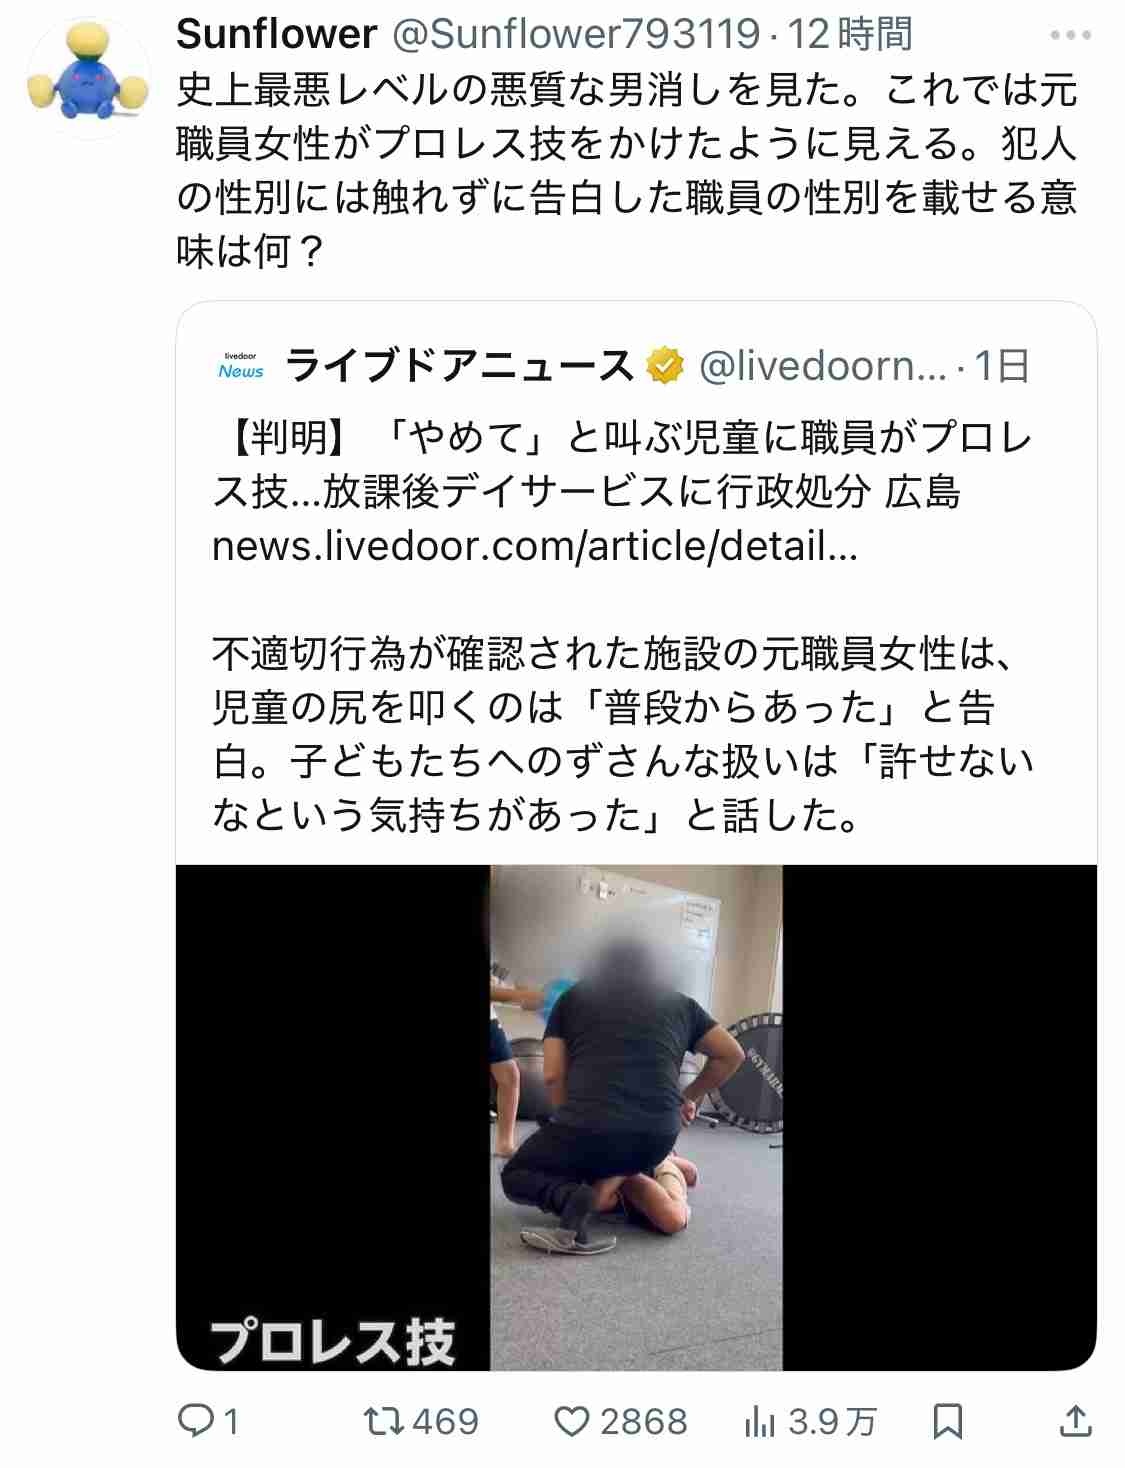Open the three-dot more options menu
Screen dimensions: 1125x1468
coord(1070,35)
